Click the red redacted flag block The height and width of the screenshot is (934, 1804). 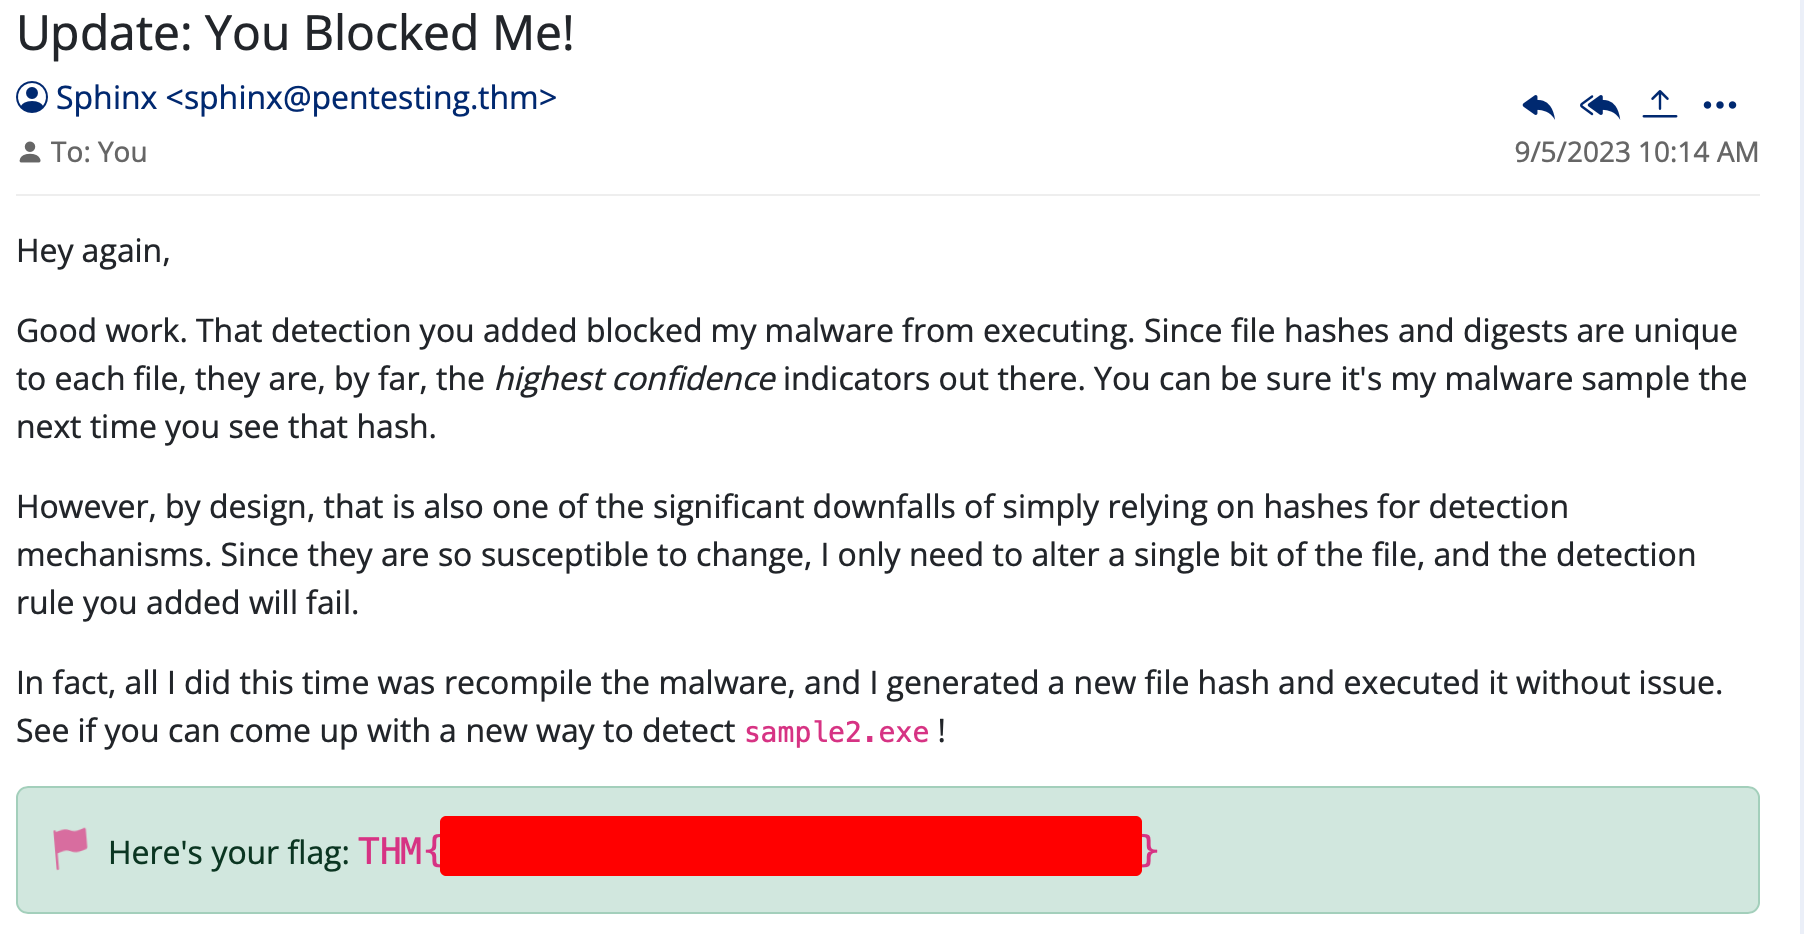tap(791, 846)
